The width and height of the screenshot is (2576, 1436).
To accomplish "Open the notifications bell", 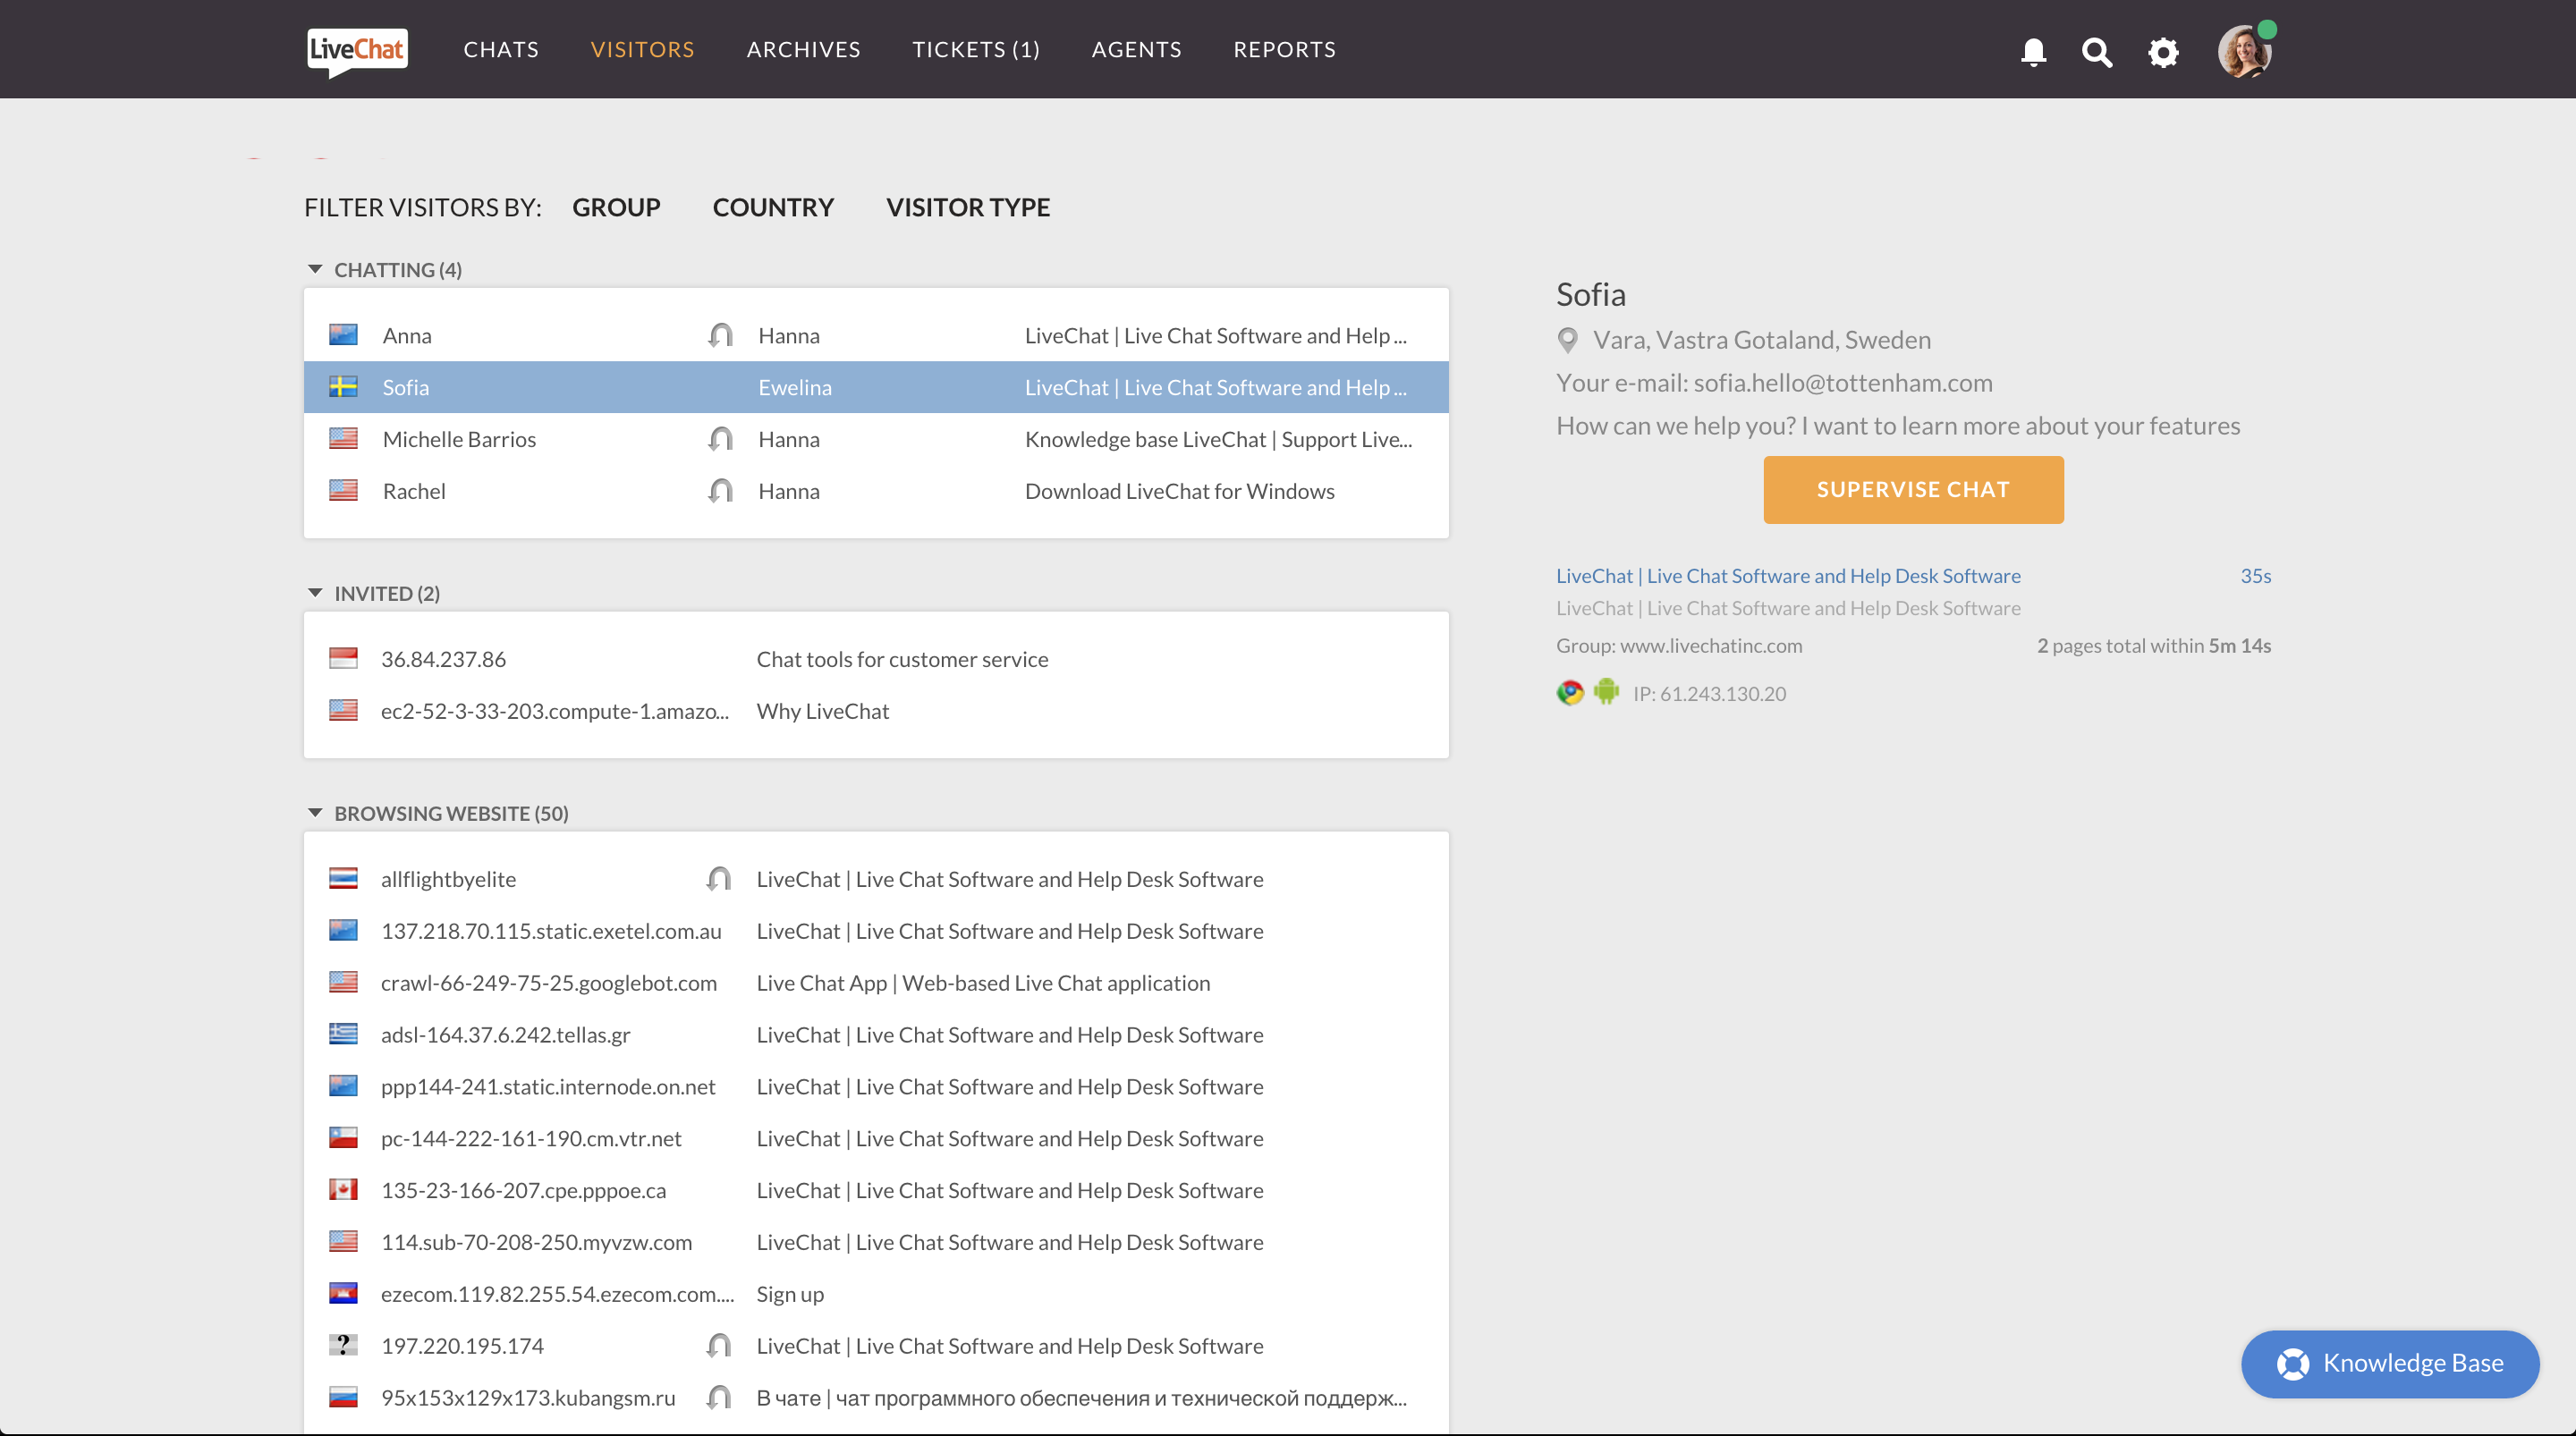I will pos(2033,52).
